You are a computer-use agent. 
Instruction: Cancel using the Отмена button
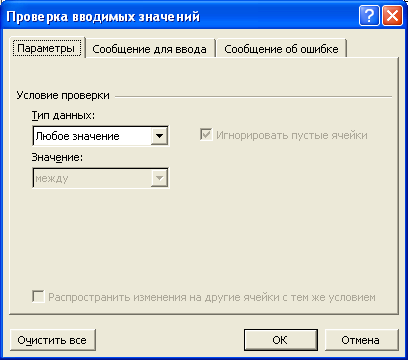[x=361, y=340]
